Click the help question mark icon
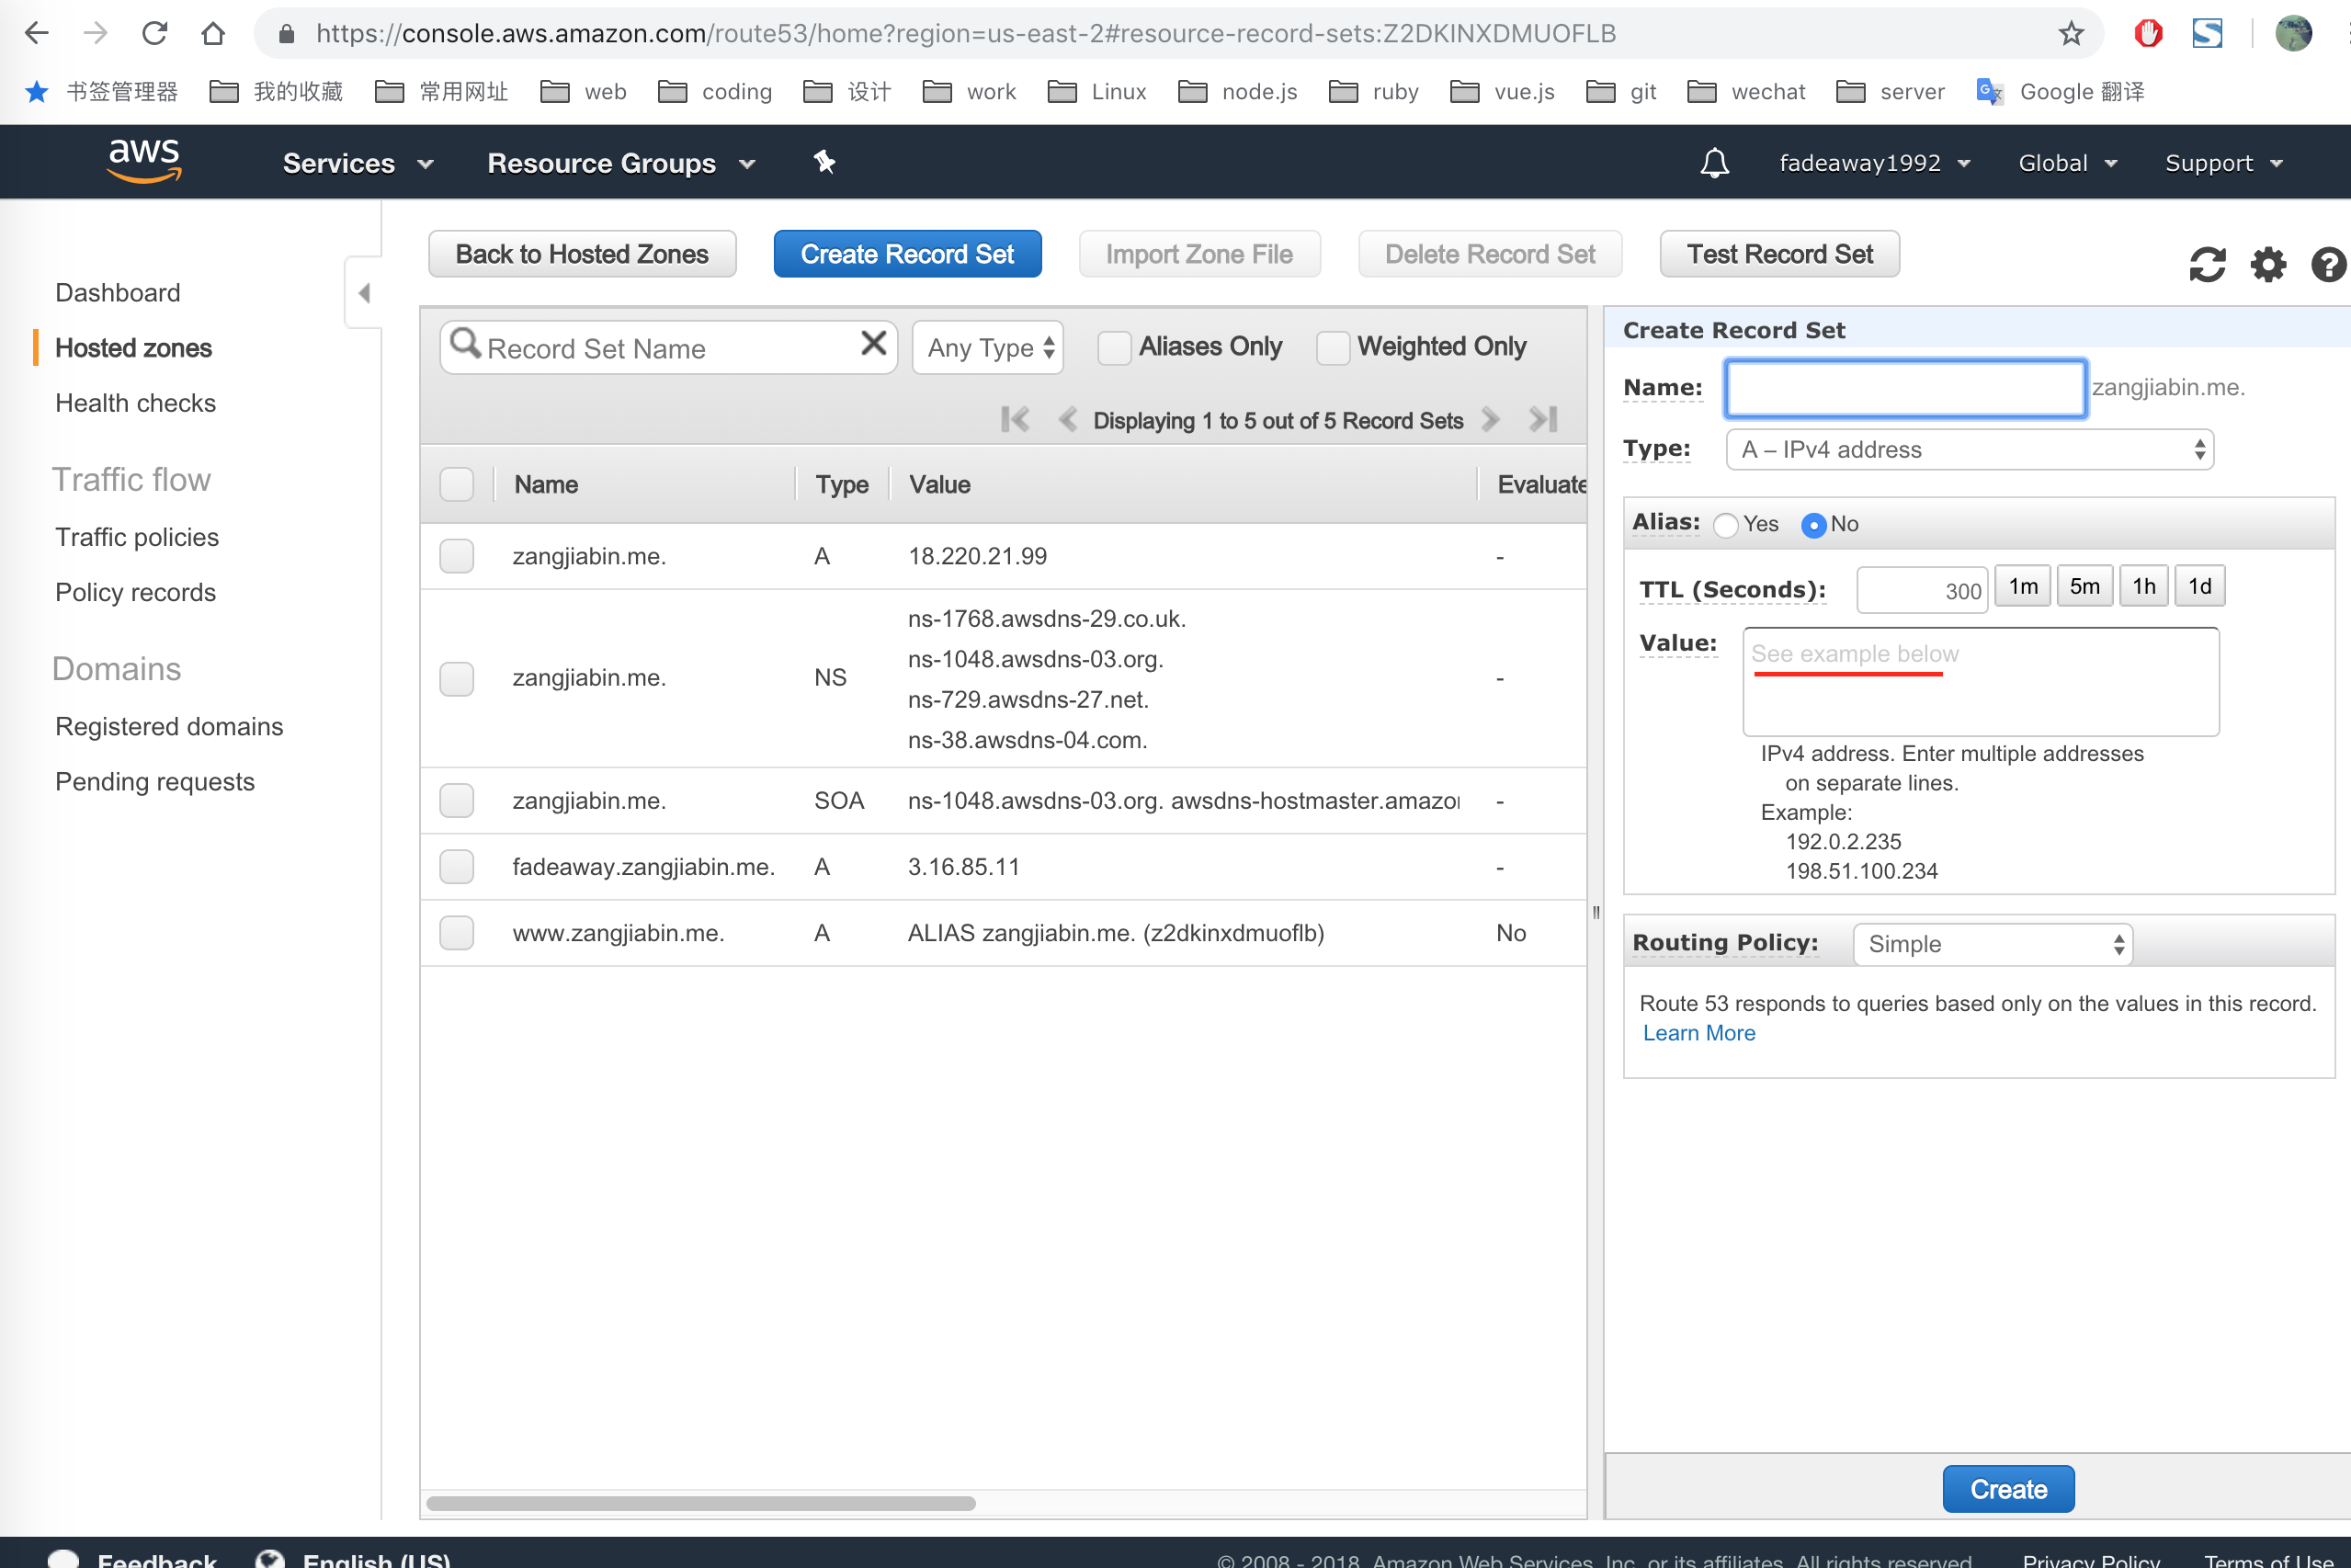This screenshot has height=1568, width=2351. point(2328,265)
